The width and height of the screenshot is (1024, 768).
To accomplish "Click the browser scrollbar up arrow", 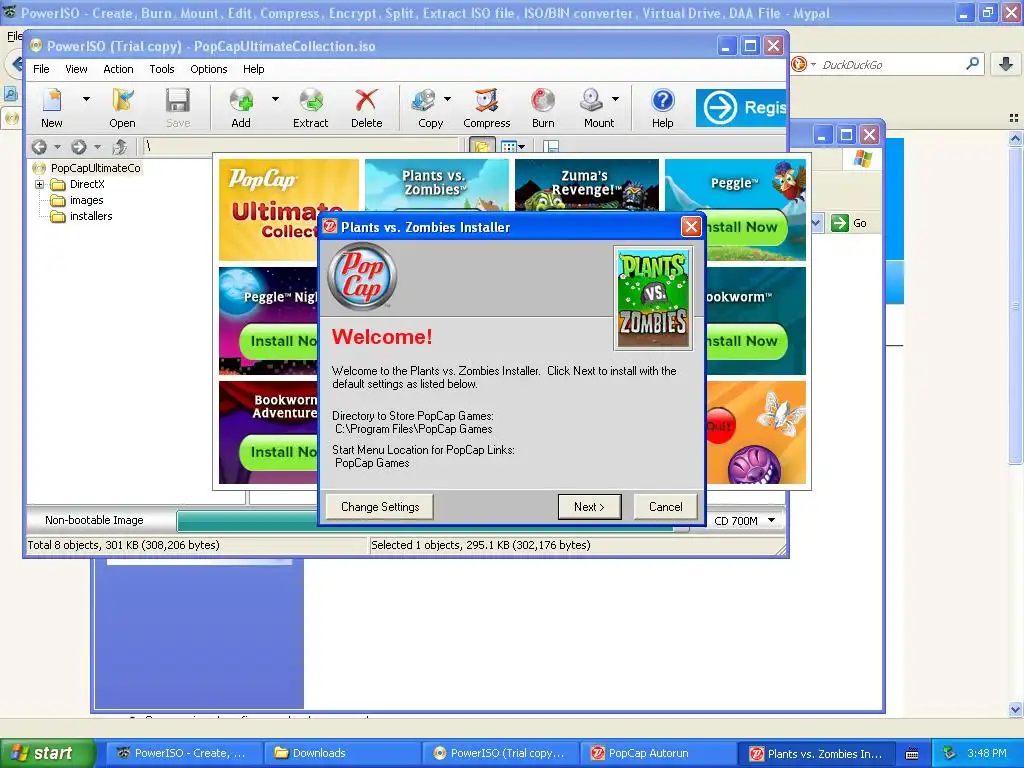I will point(1015,138).
